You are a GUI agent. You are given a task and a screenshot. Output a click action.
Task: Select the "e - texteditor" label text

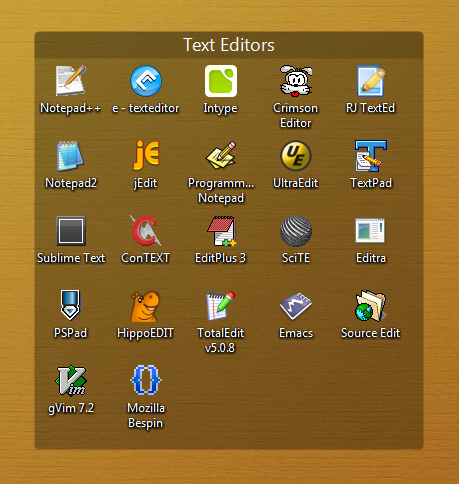click(146, 108)
